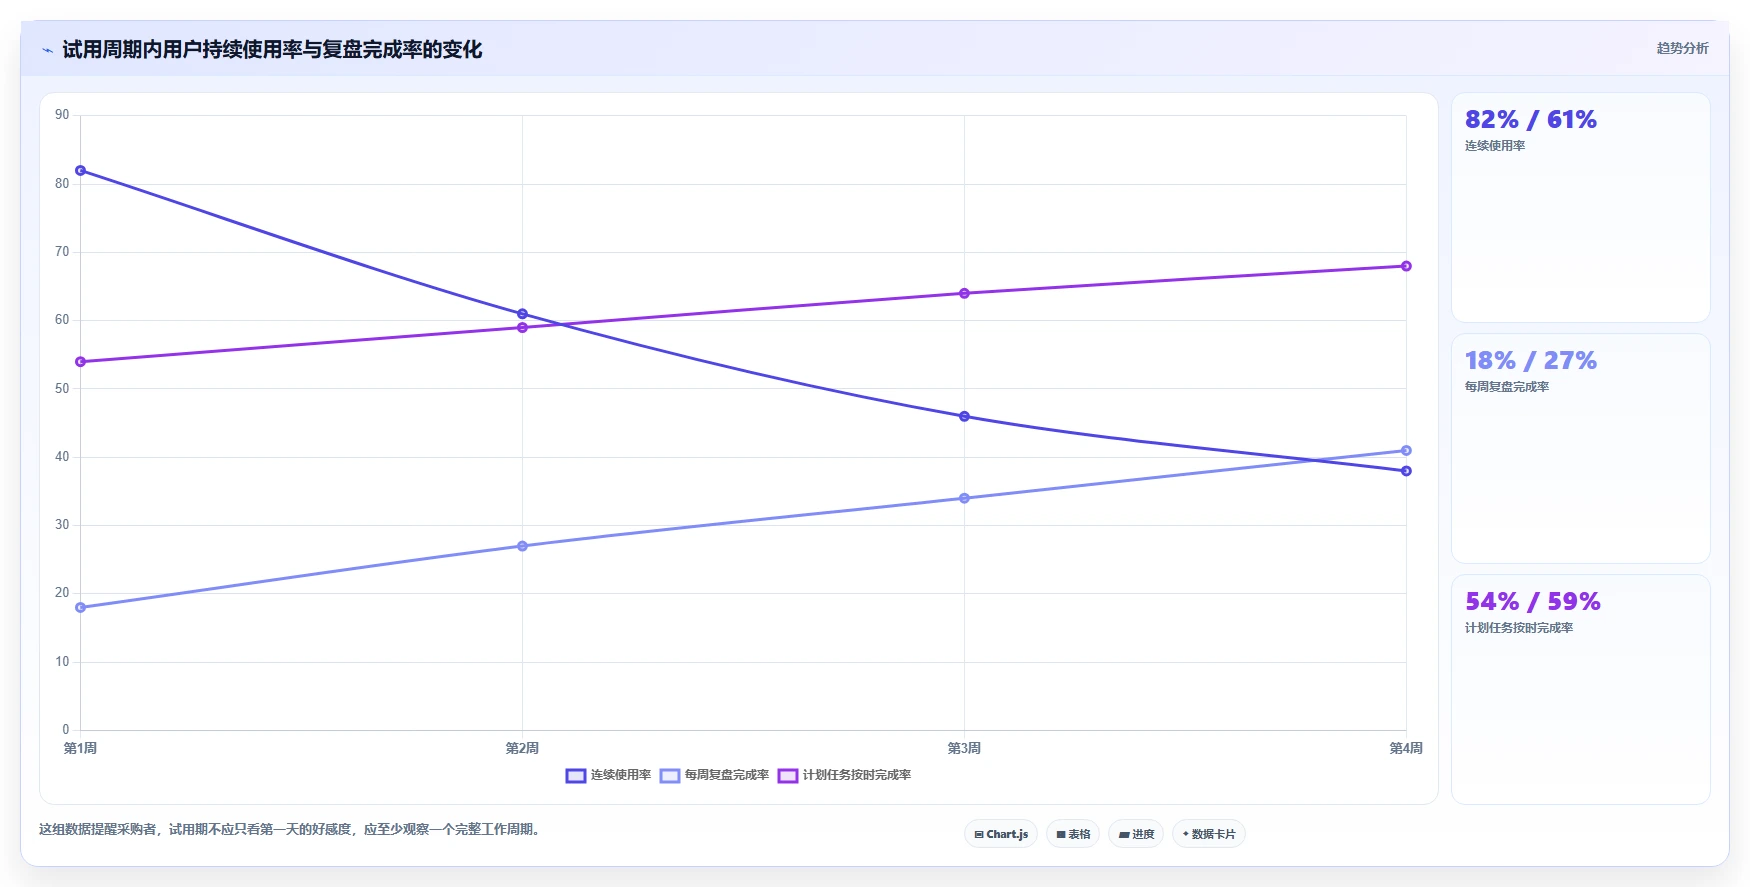Click the 连续使用率 point at 第3周 (46)
Screen dimensions: 1750x887
pos(964,416)
